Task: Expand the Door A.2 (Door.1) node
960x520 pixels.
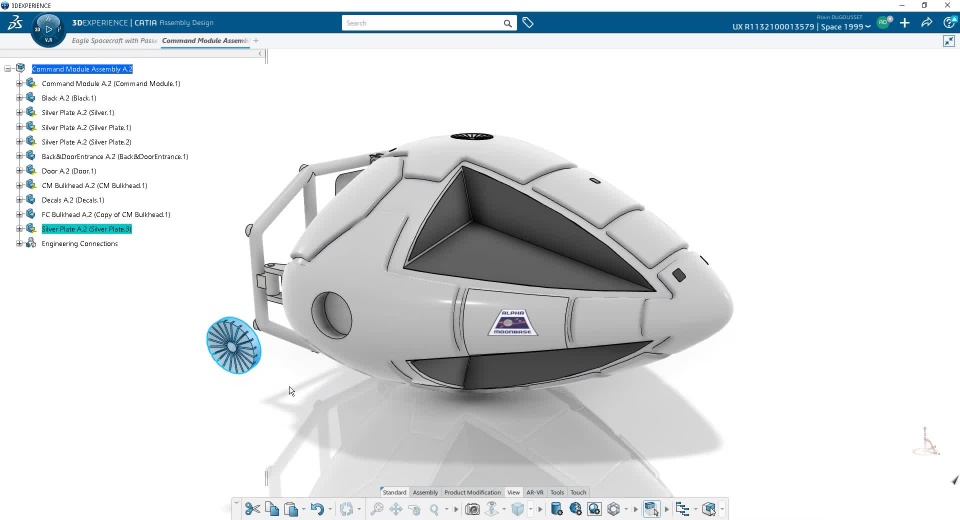Action: click(19, 171)
